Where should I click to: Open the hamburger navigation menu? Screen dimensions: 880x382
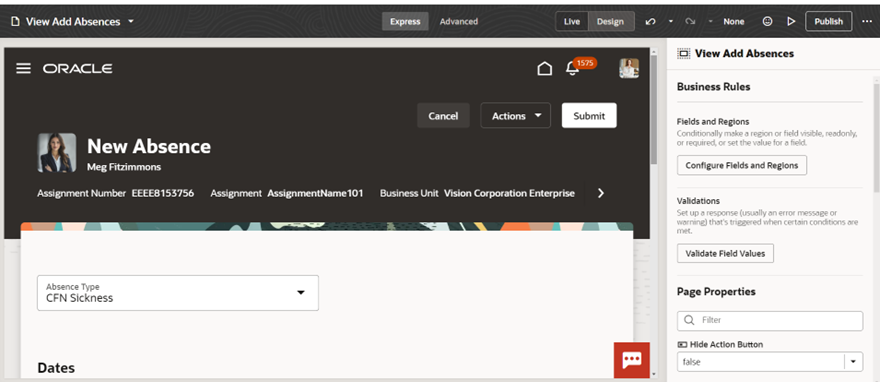(x=23, y=68)
